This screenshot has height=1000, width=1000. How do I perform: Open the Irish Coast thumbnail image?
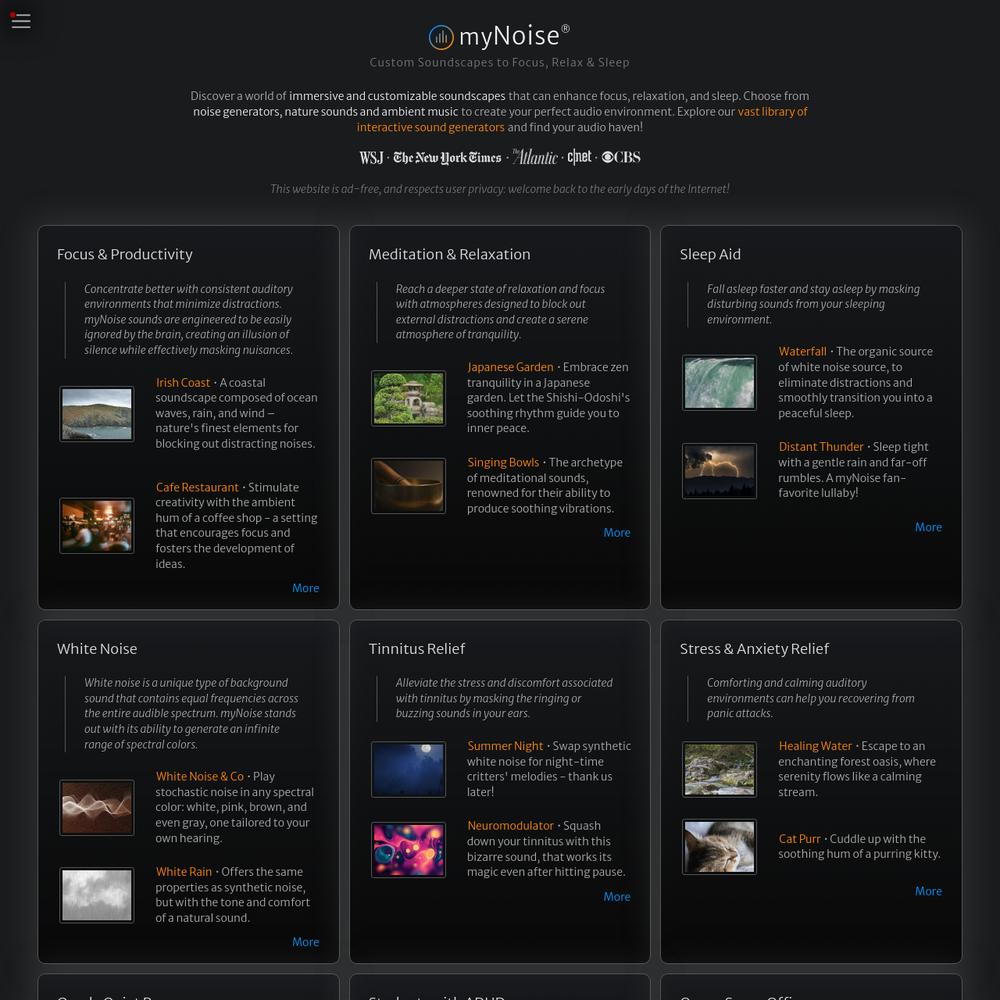97,414
